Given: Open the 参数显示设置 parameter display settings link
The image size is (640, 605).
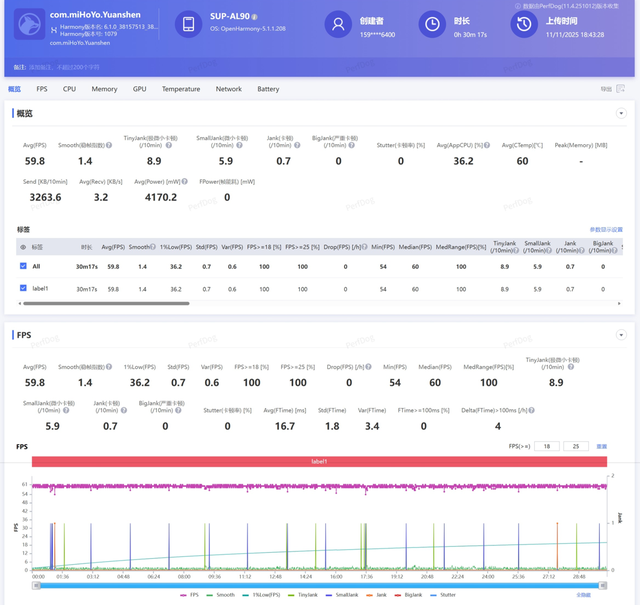Looking at the screenshot, I should pyautogui.click(x=606, y=229).
